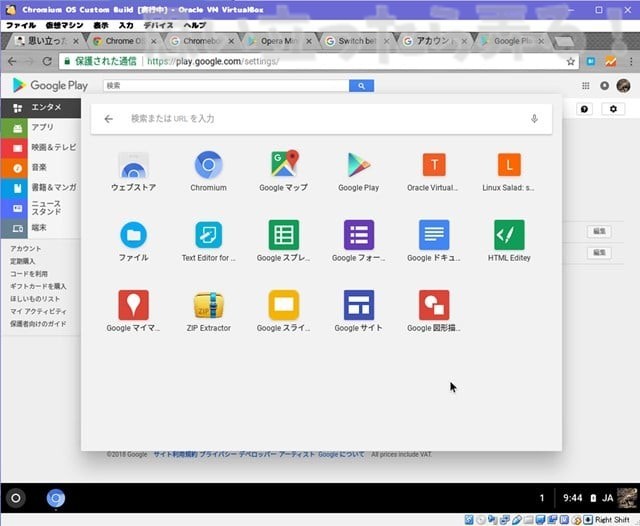Image resolution: width=640 pixels, height=526 pixels.
Task: Open Google account avatar in Play header
Action: click(623, 86)
